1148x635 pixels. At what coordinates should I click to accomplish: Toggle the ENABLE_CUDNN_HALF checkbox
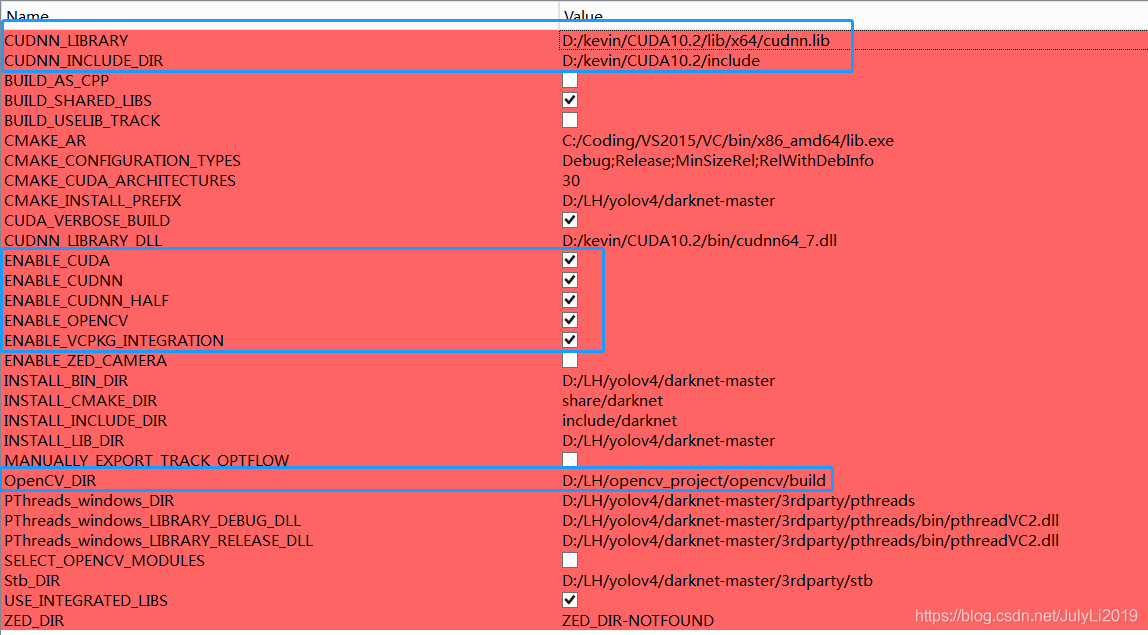coord(570,300)
